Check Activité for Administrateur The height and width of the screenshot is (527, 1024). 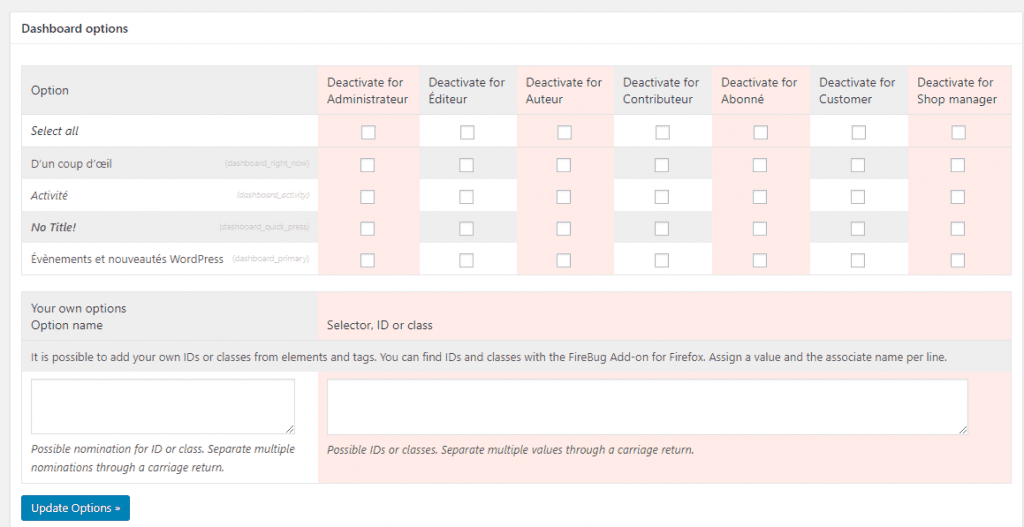click(x=368, y=197)
